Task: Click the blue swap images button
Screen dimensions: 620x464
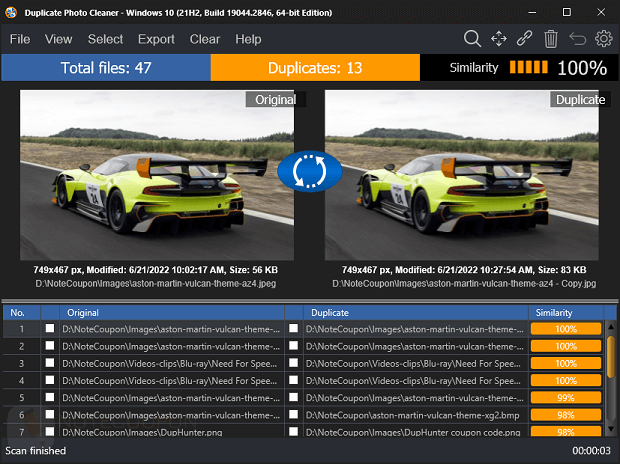Action: point(310,171)
